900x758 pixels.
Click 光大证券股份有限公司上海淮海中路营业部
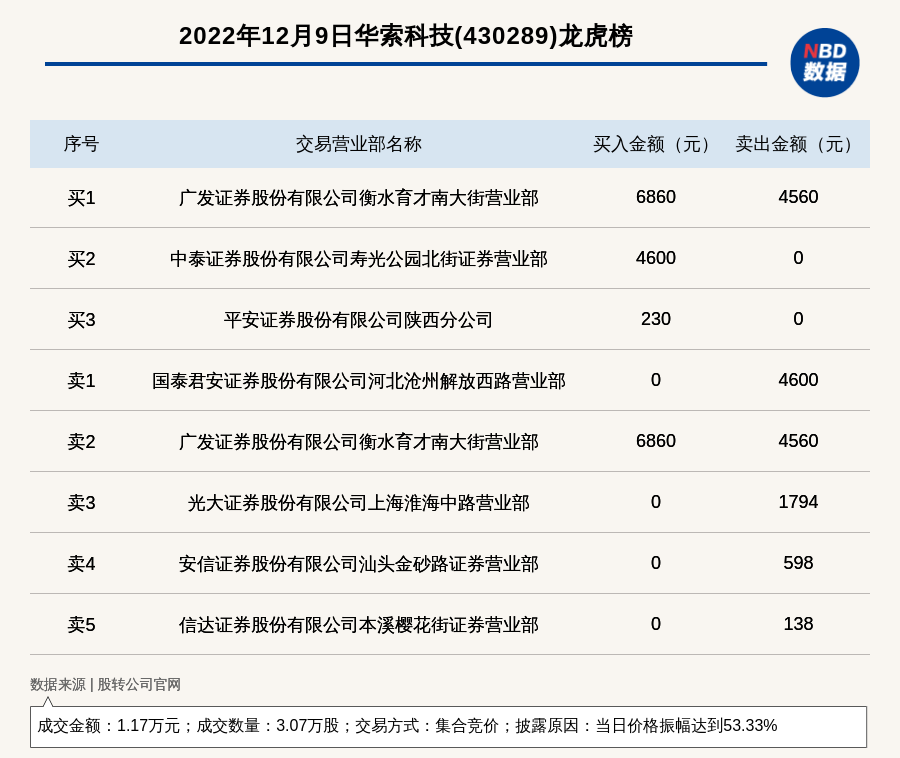pyautogui.click(x=359, y=503)
